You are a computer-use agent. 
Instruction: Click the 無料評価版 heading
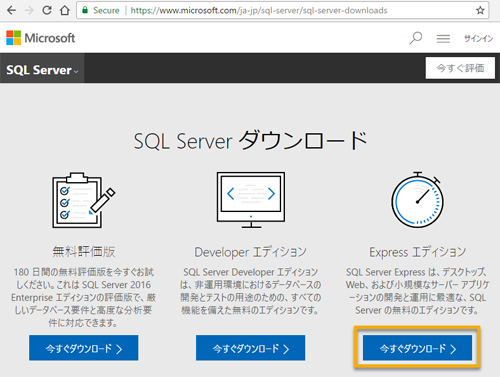click(84, 252)
